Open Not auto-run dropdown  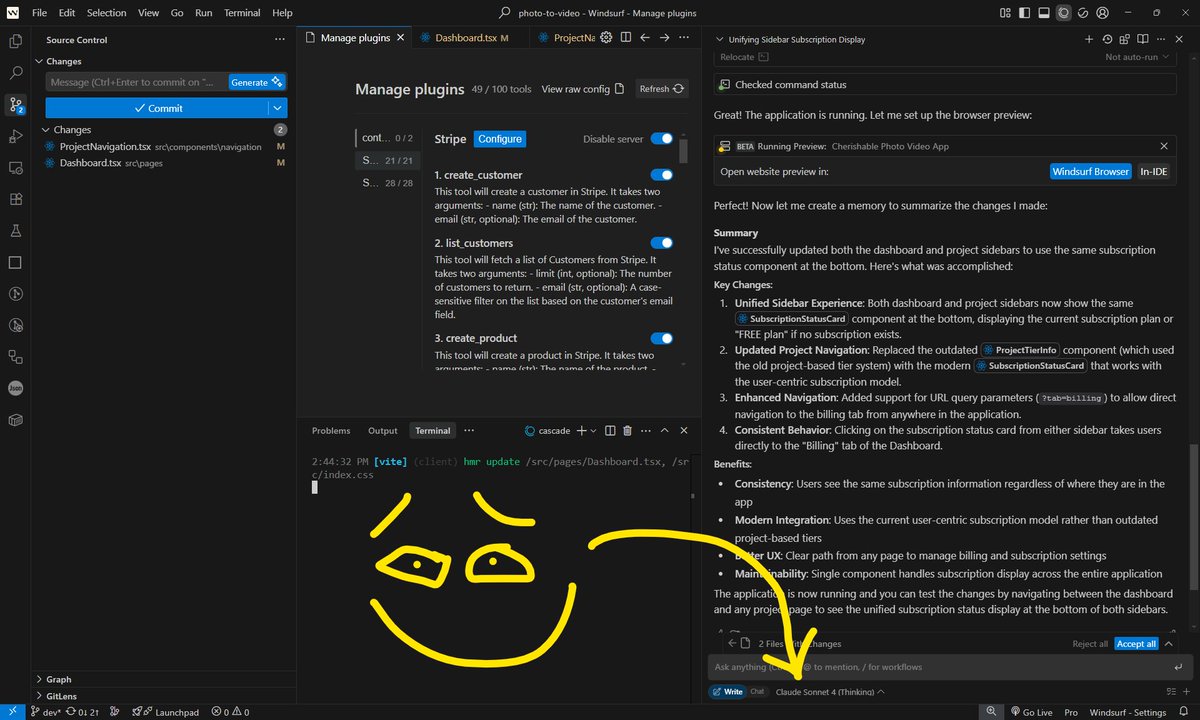click(1138, 57)
